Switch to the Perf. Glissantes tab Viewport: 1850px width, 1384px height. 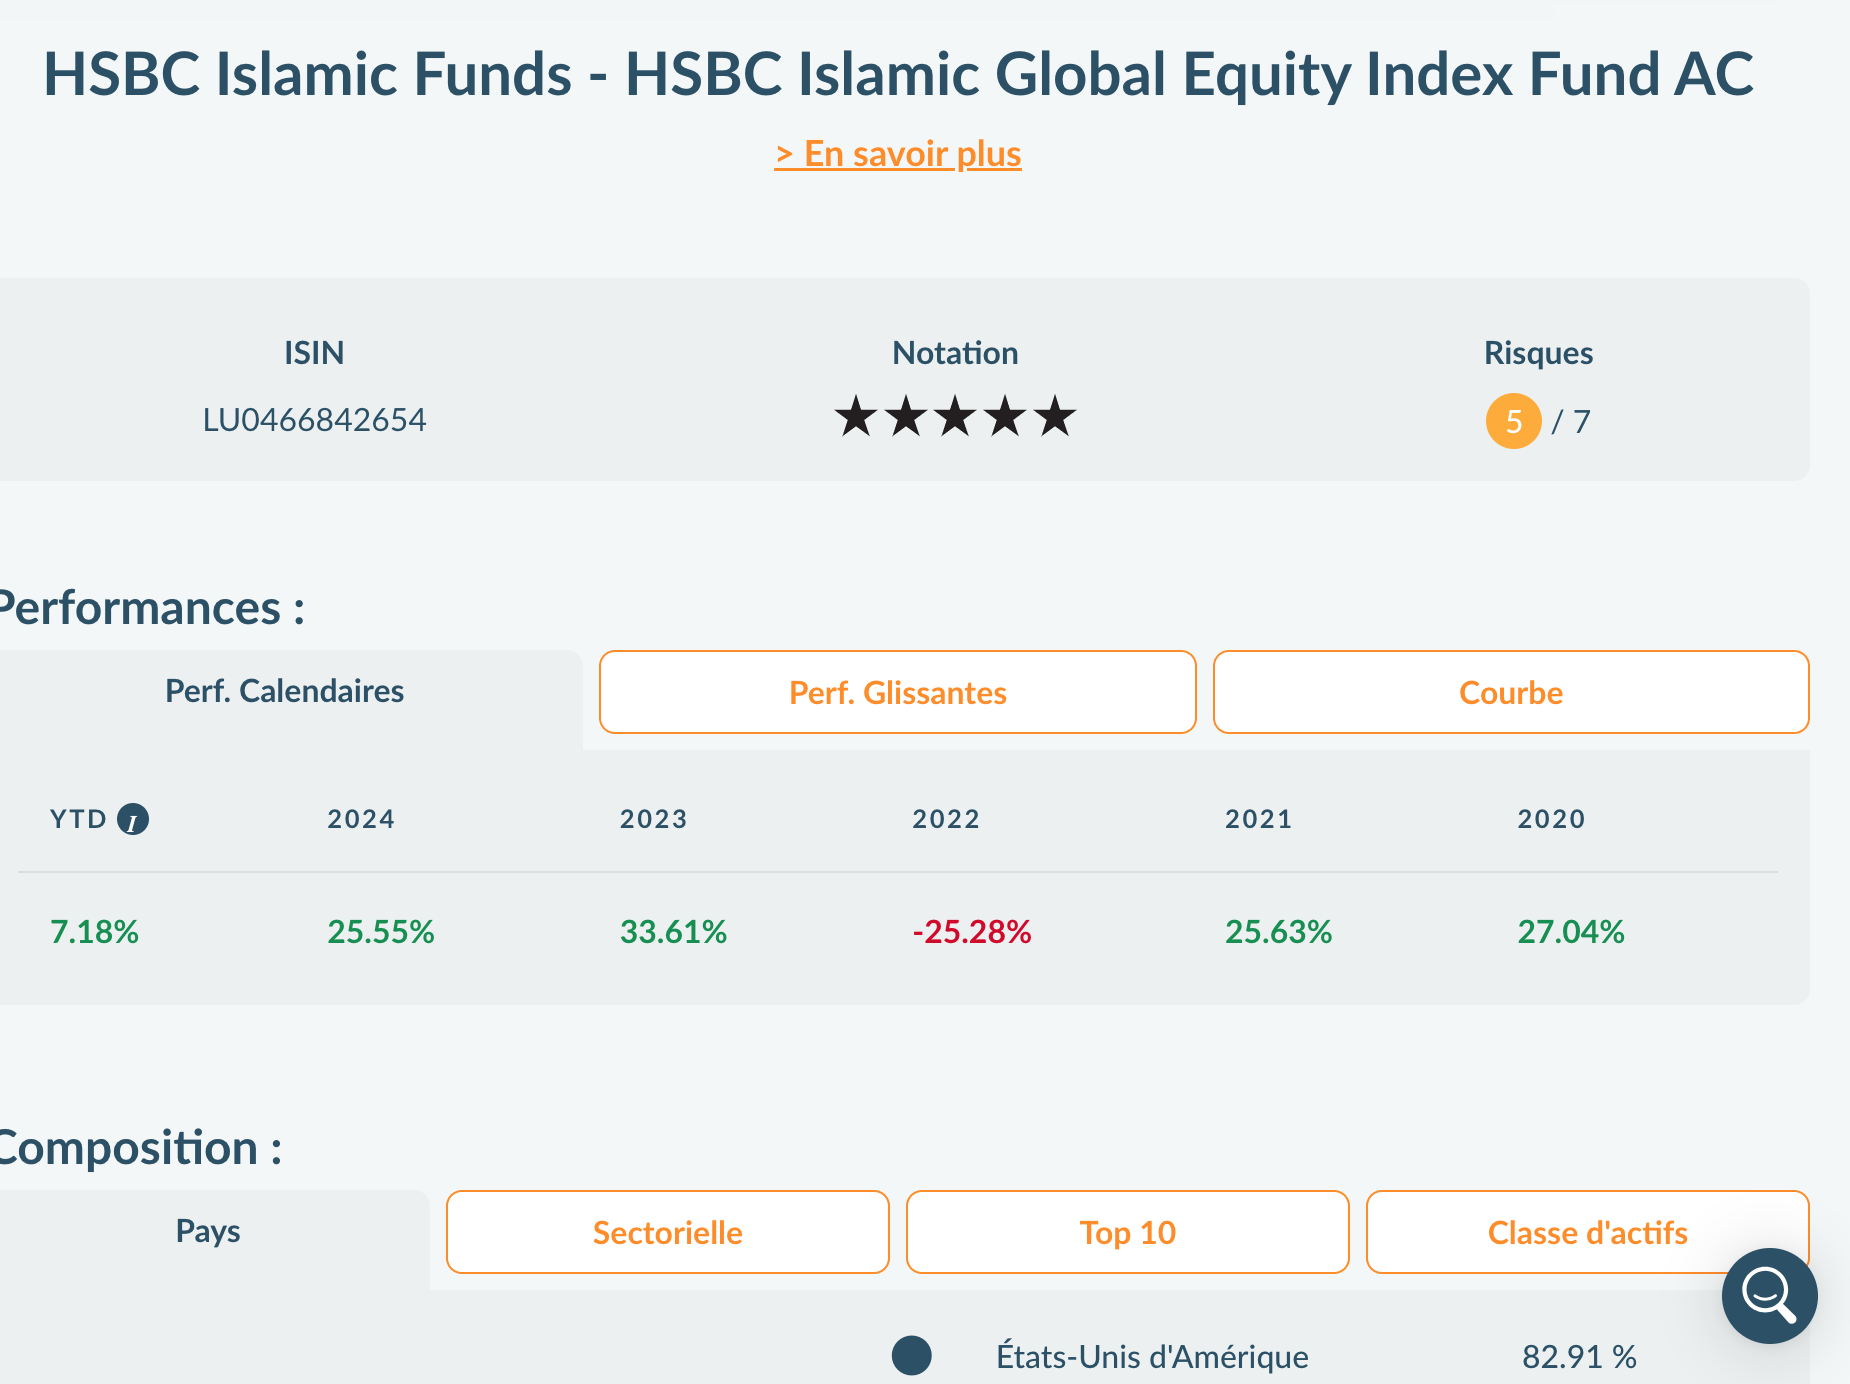point(898,692)
